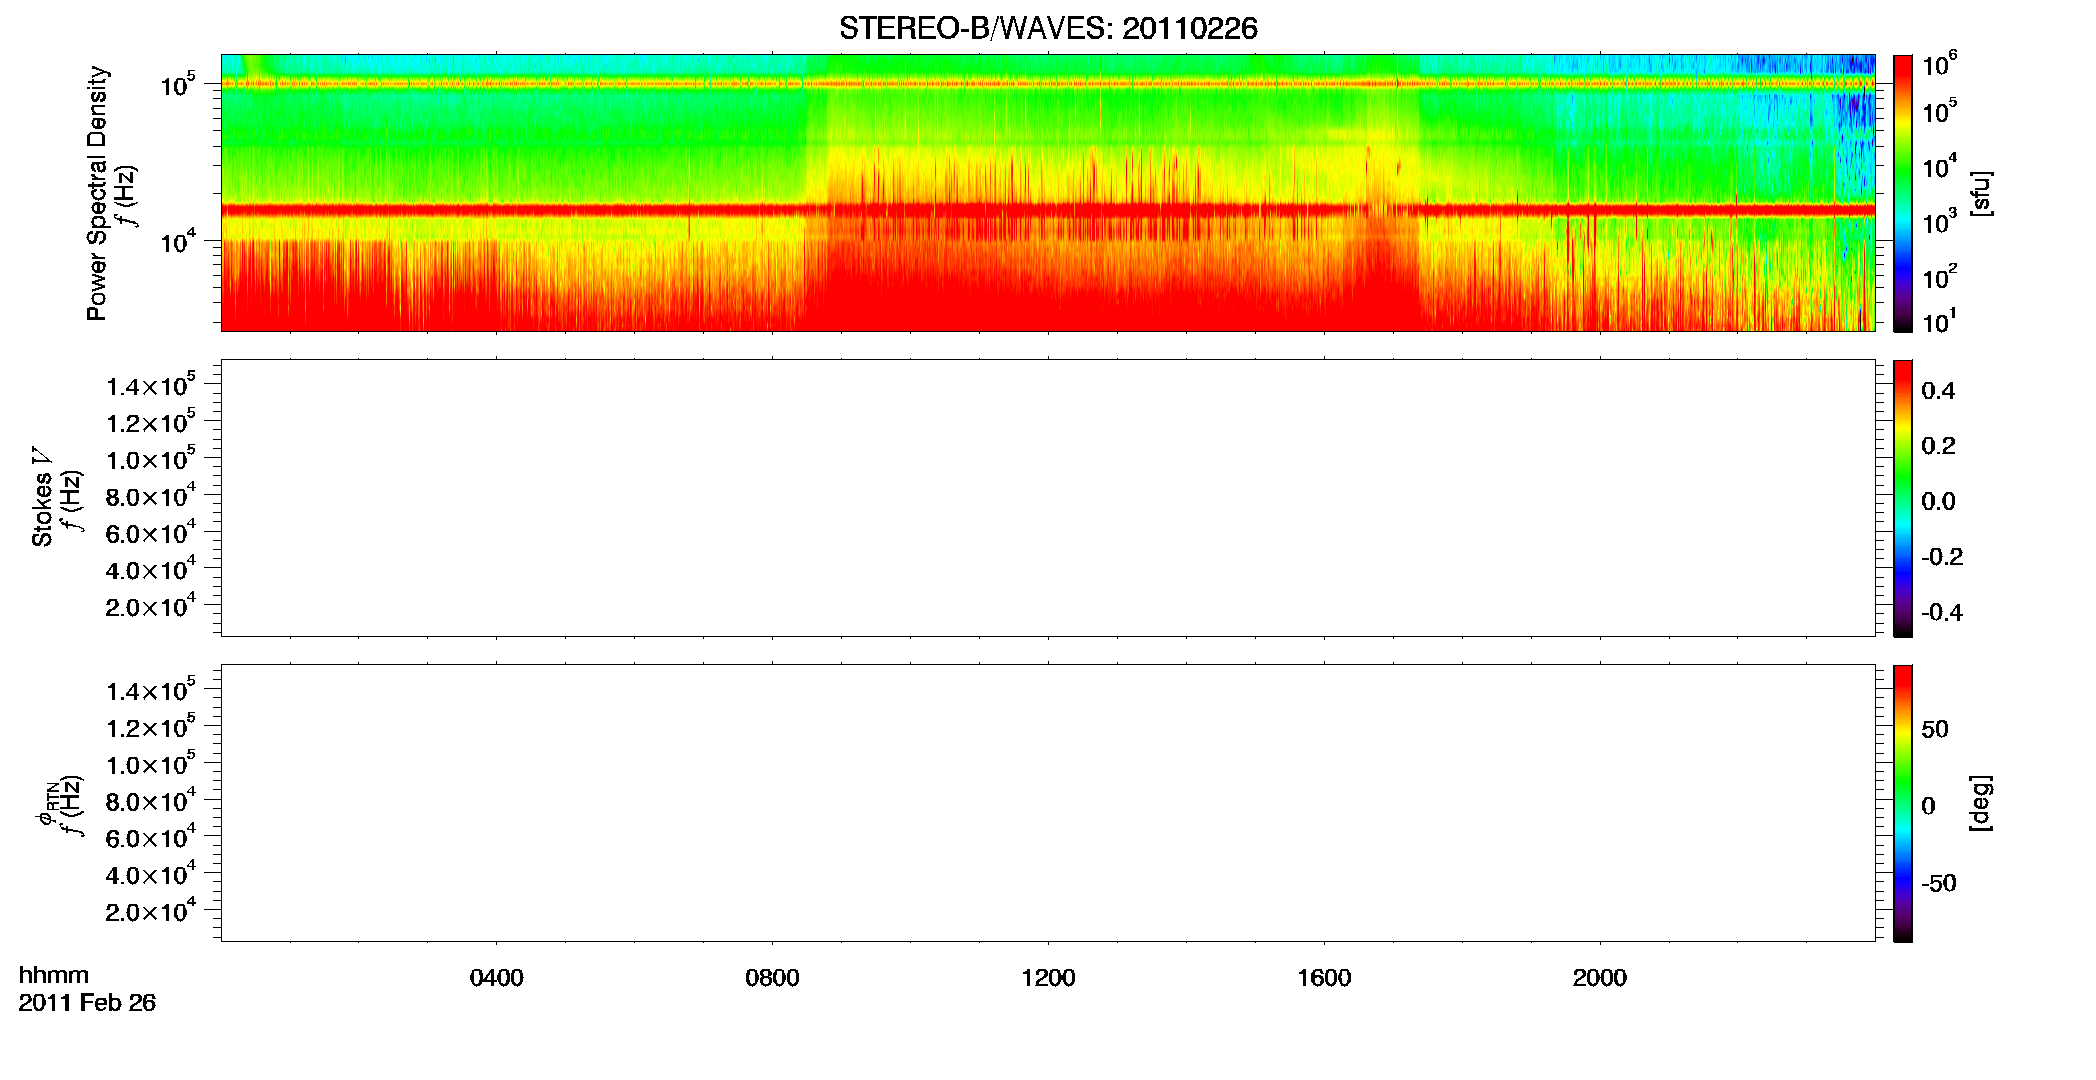The height and width of the screenshot is (1080, 2096).
Task: Click the "-0.4" tick on the Stokes V colorbar
Action: tap(1942, 613)
